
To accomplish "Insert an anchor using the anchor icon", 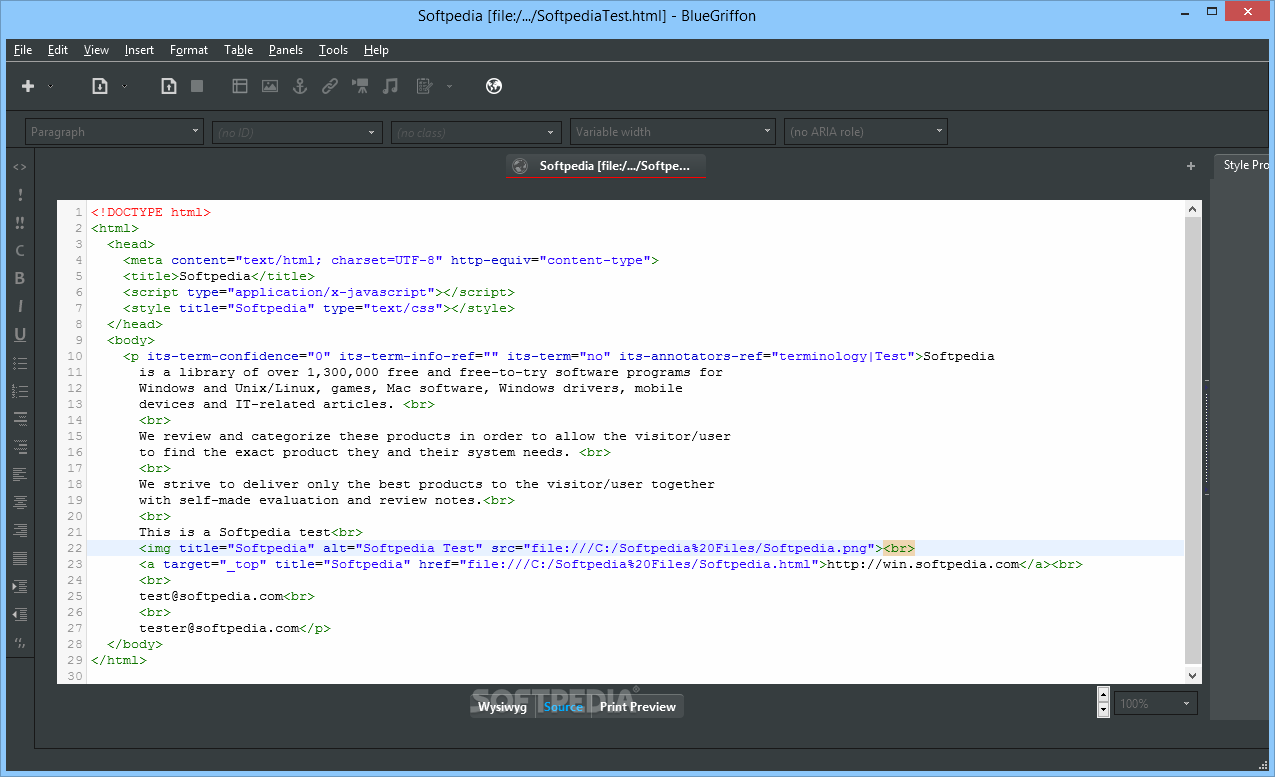I will (x=299, y=86).
